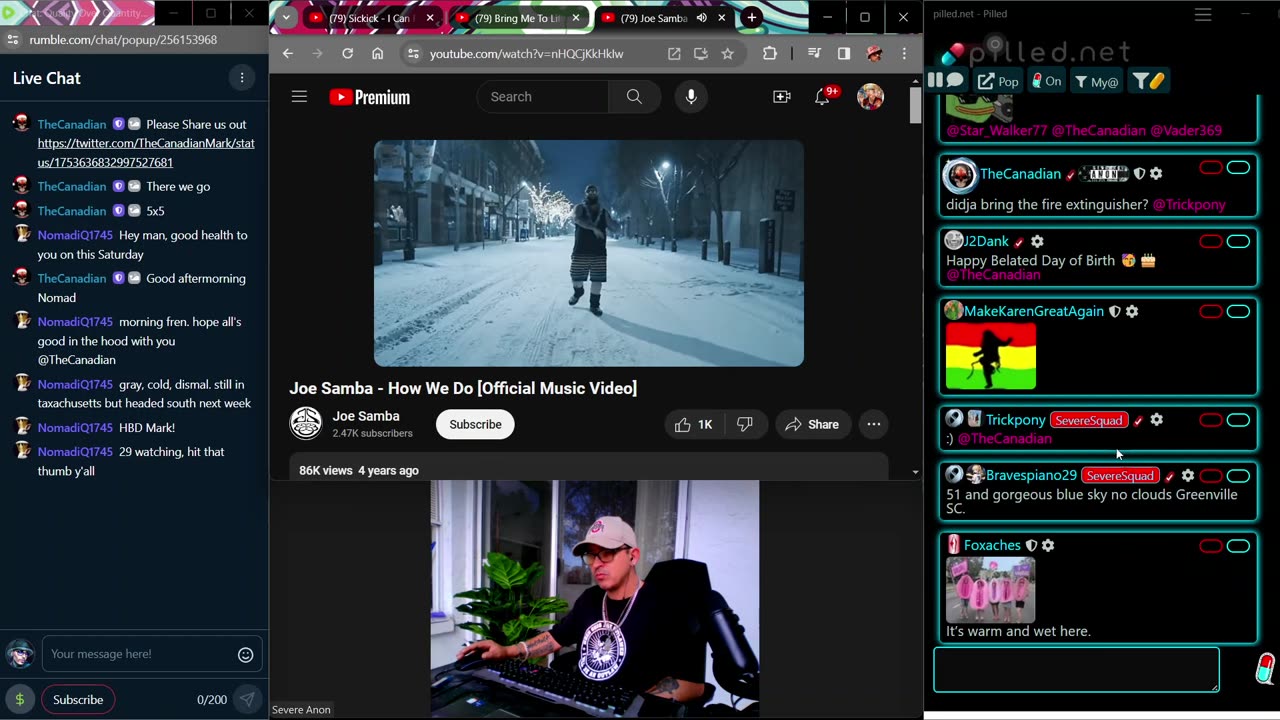This screenshot has height=720, width=1280.
Task: Click the YouTube page vertical scrollbar
Action: [x=915, y=105]
